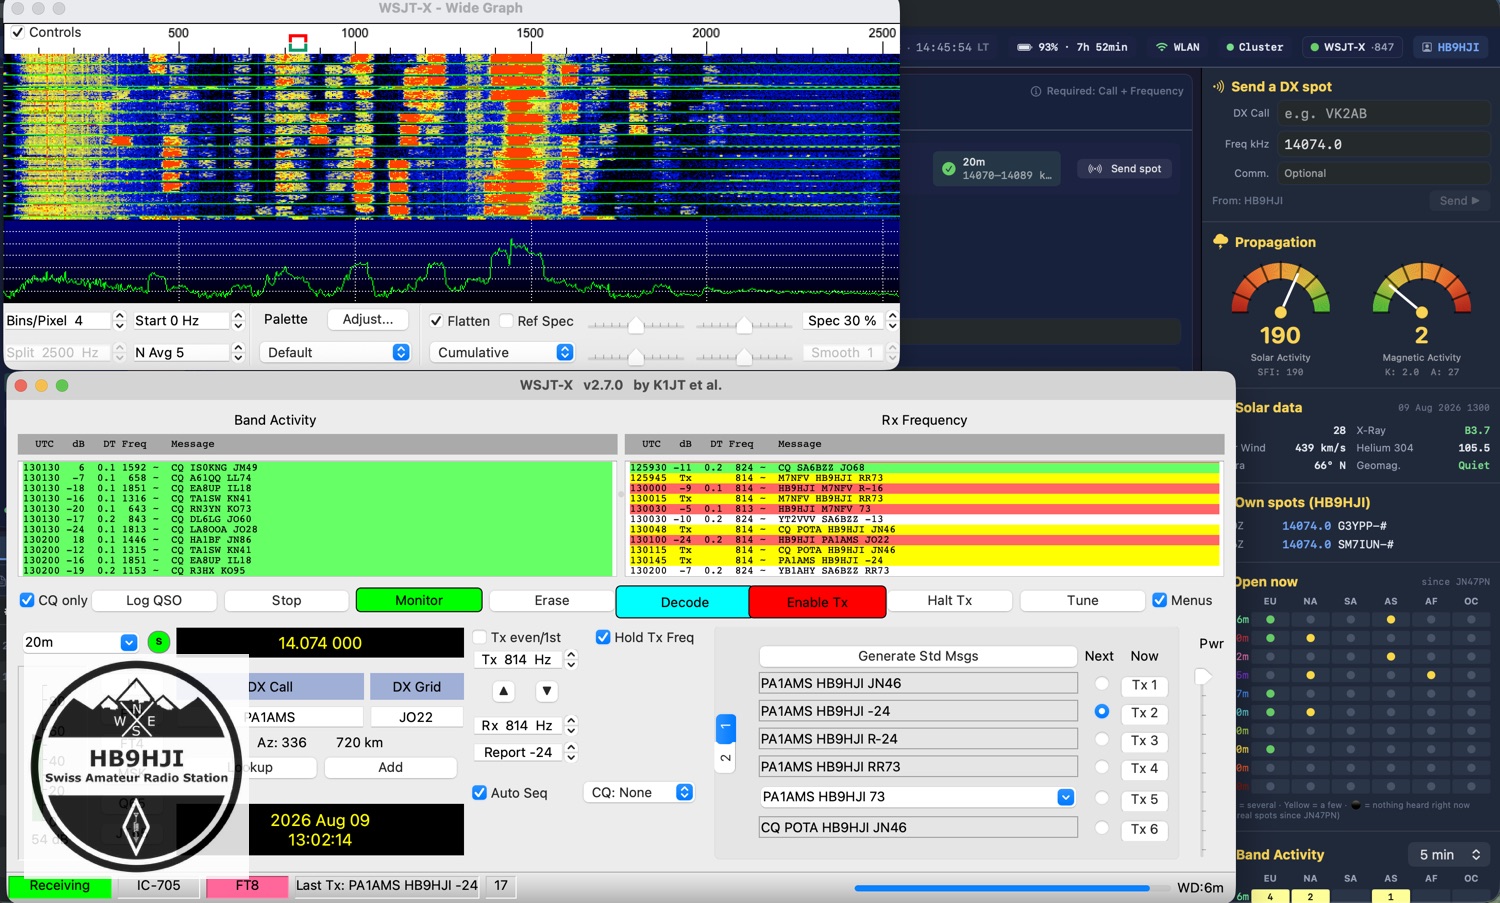
Task: Click the Pwr power slider handle
Action: [x=1203, y=677]
